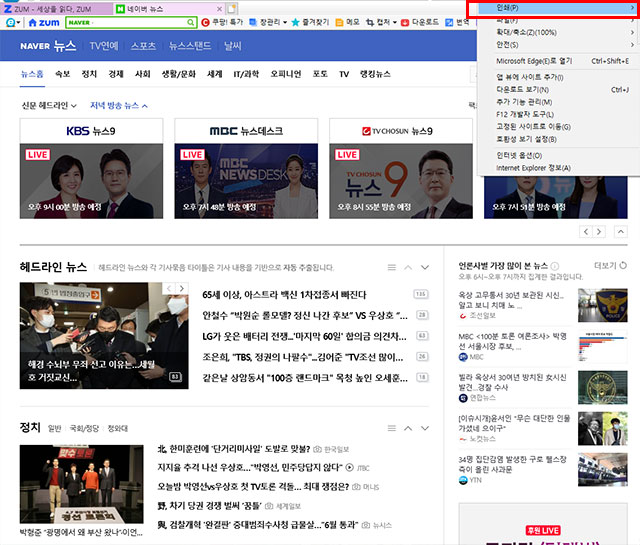Image resolution: width=640 pixels, height=545 pixels.
Task: Open article 65세 이상, 아스트라 백신 headline
Action: [x=284, y=295]
